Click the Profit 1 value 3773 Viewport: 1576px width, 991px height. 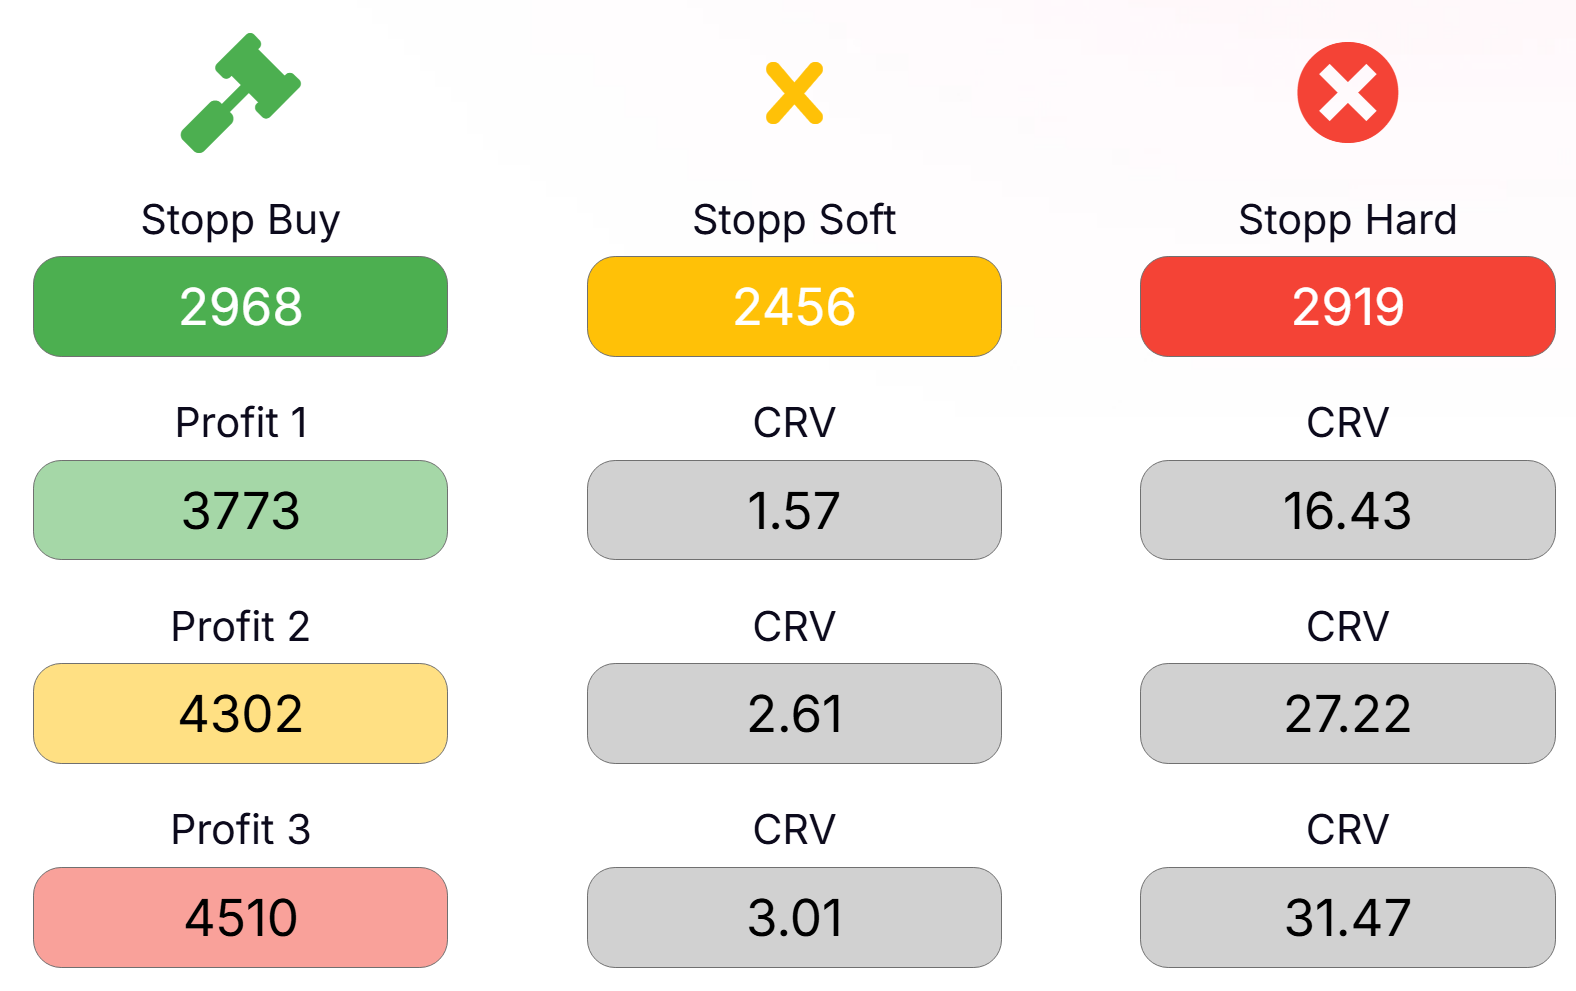241,511
